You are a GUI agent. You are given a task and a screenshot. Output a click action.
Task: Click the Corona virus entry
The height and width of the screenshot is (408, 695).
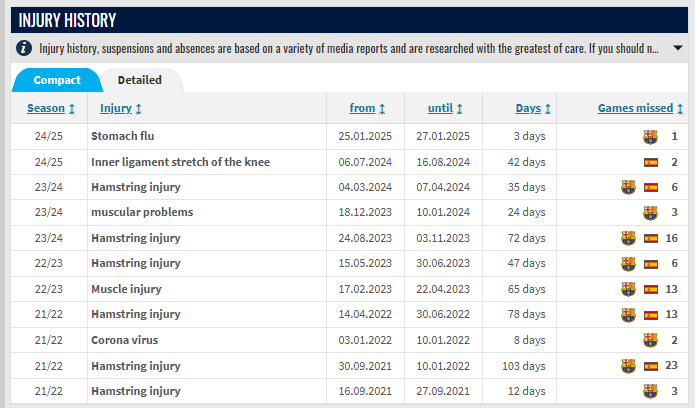[x=125, y=340]
